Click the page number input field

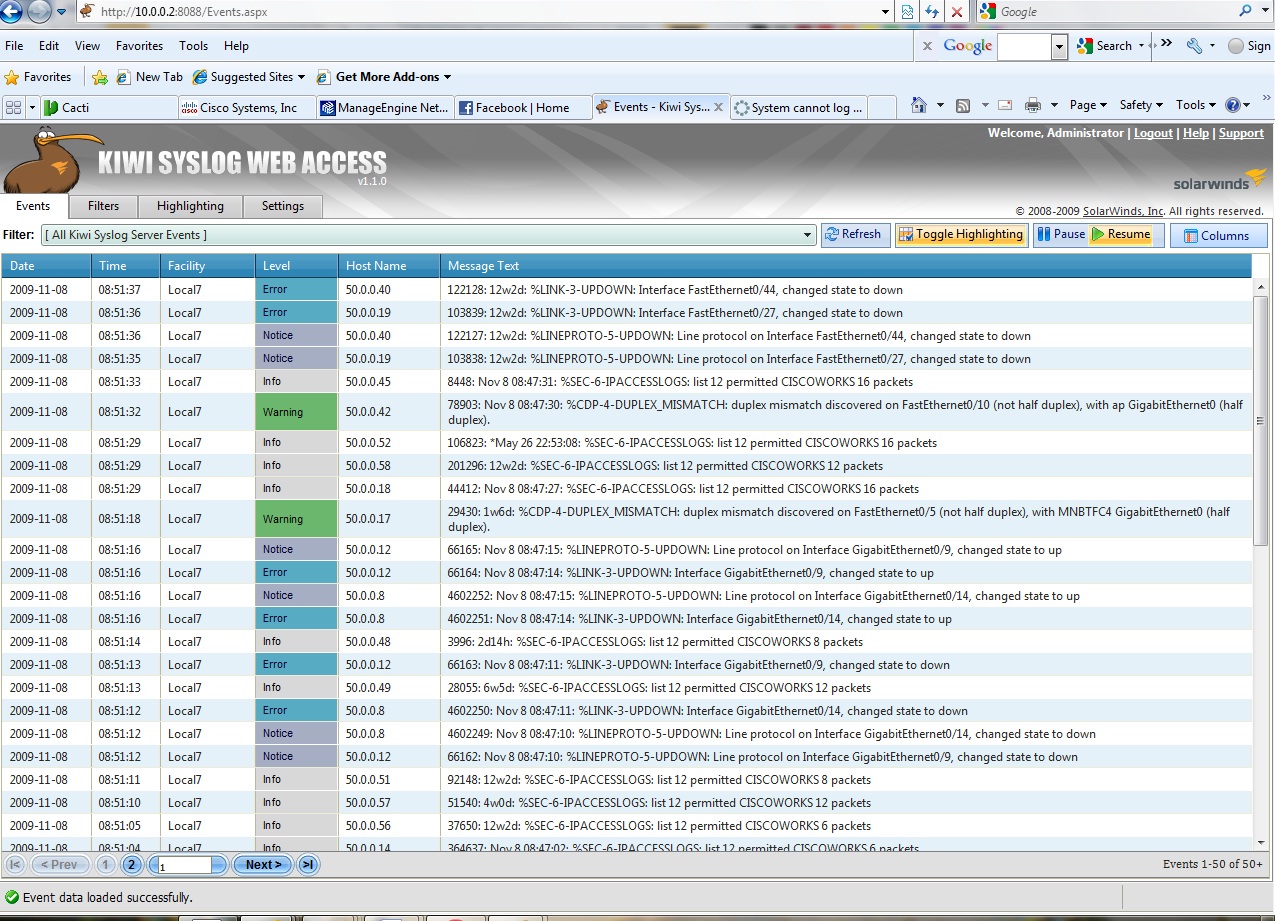point(184,865)
